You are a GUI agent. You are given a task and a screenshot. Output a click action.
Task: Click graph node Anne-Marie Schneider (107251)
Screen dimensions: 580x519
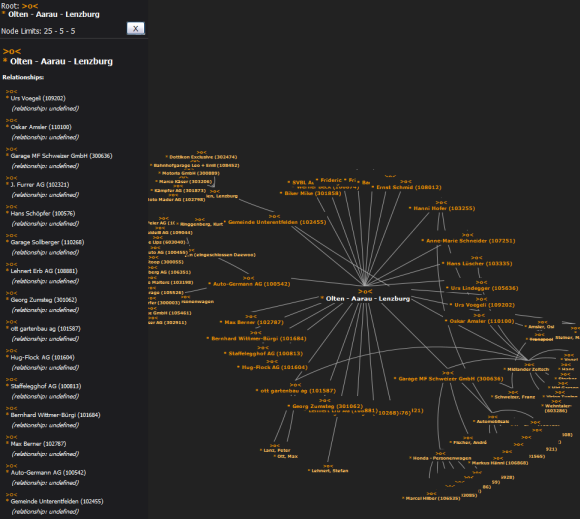click(x=471, y=241)
